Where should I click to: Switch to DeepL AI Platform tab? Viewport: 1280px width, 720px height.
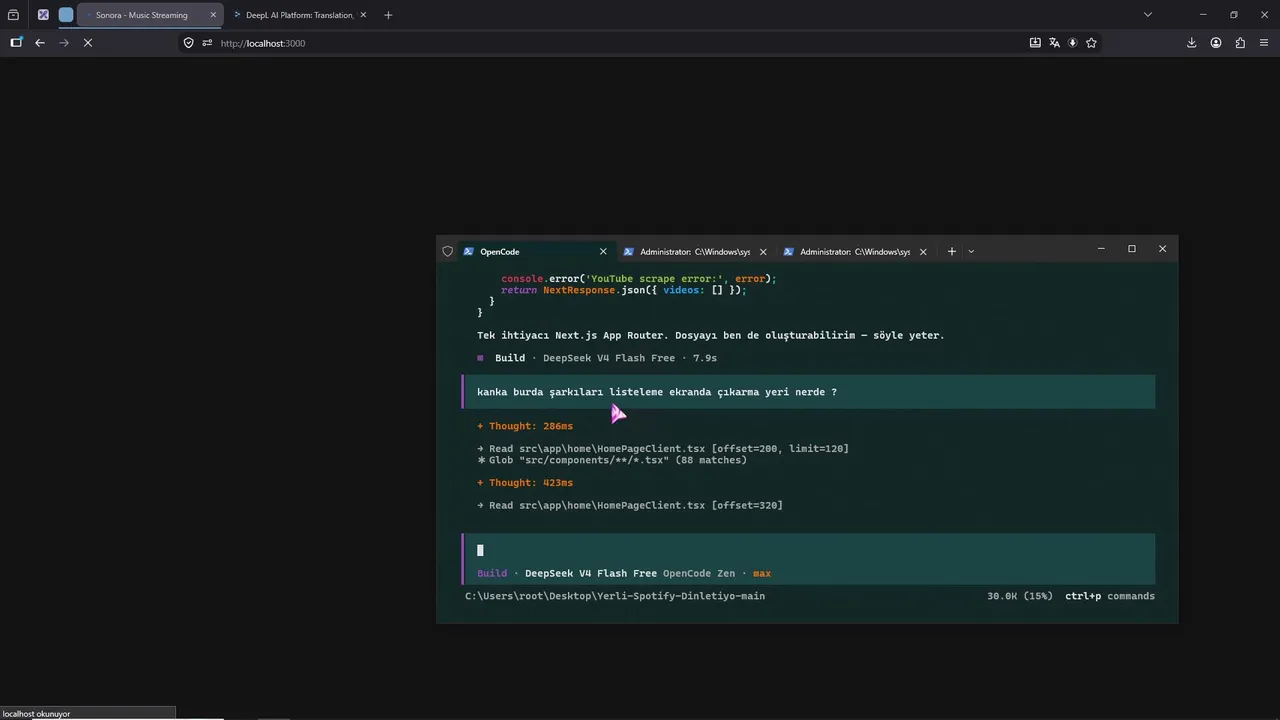pos(299,15)
